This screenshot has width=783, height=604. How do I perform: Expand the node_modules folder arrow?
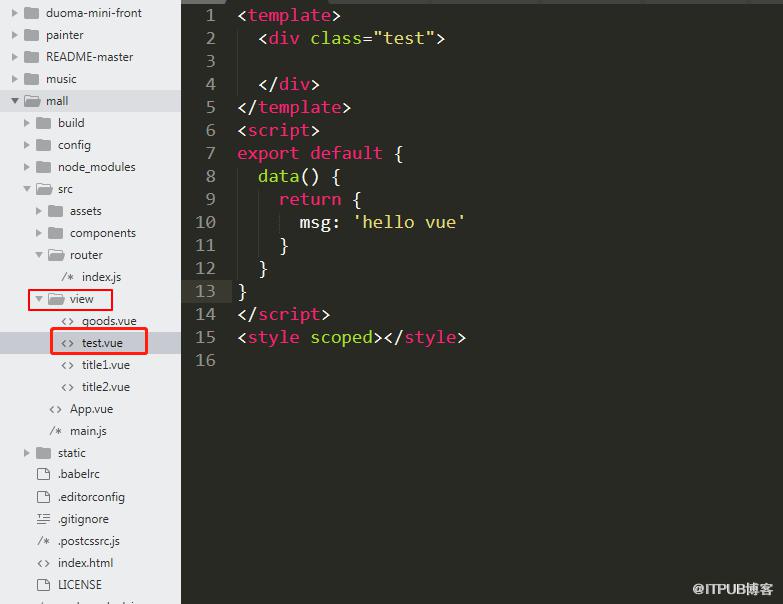pyautogui.click(x=26, y=167)
